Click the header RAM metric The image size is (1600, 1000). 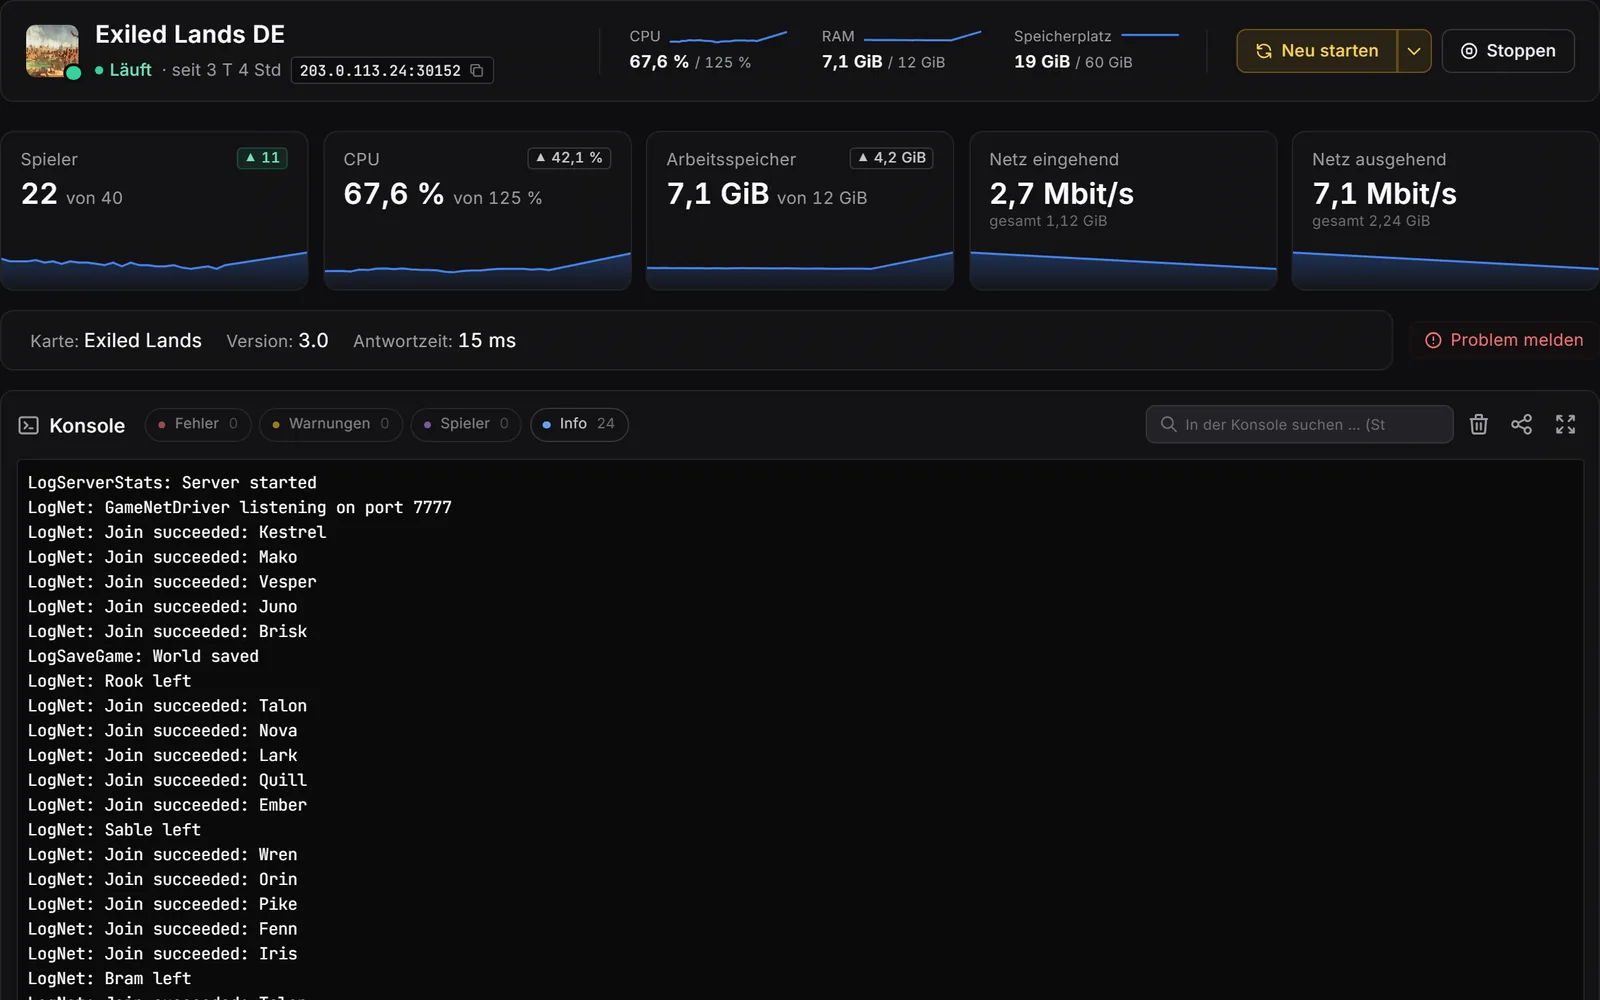coord(901,50)
